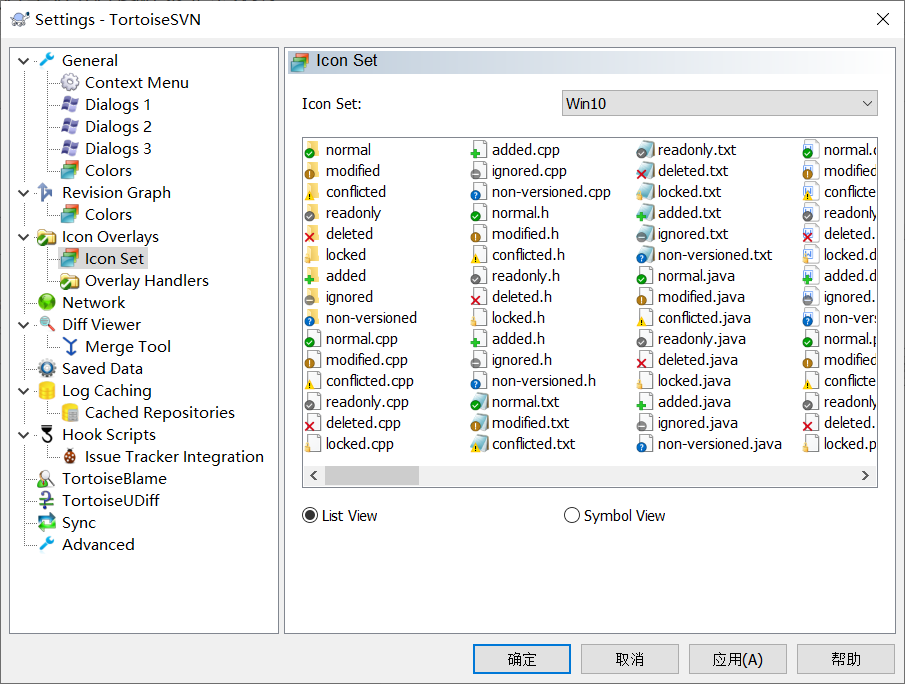Image resolution: width=905 pixels, height=684 pixels.
Task: Collapse the Hook Scripts tree node
Action: click(24, 435)
